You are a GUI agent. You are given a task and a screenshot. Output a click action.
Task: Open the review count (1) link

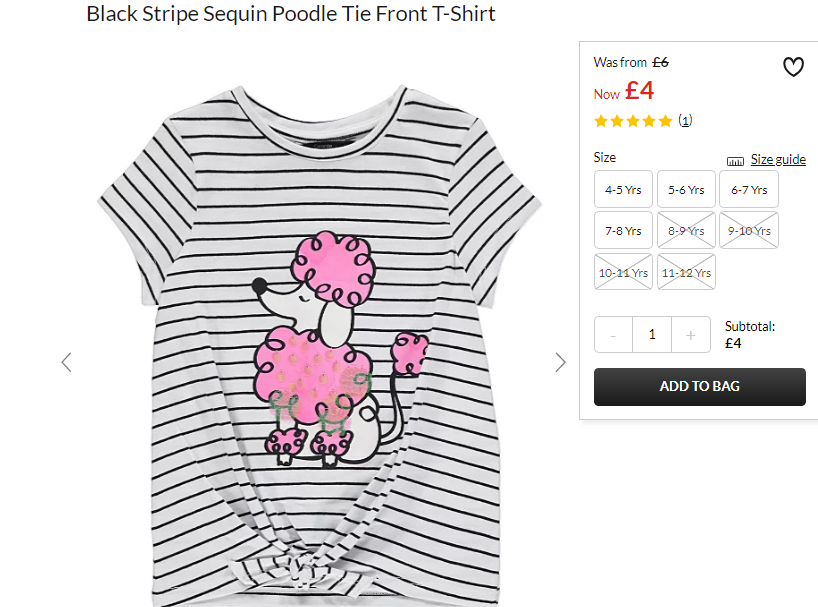685,120
